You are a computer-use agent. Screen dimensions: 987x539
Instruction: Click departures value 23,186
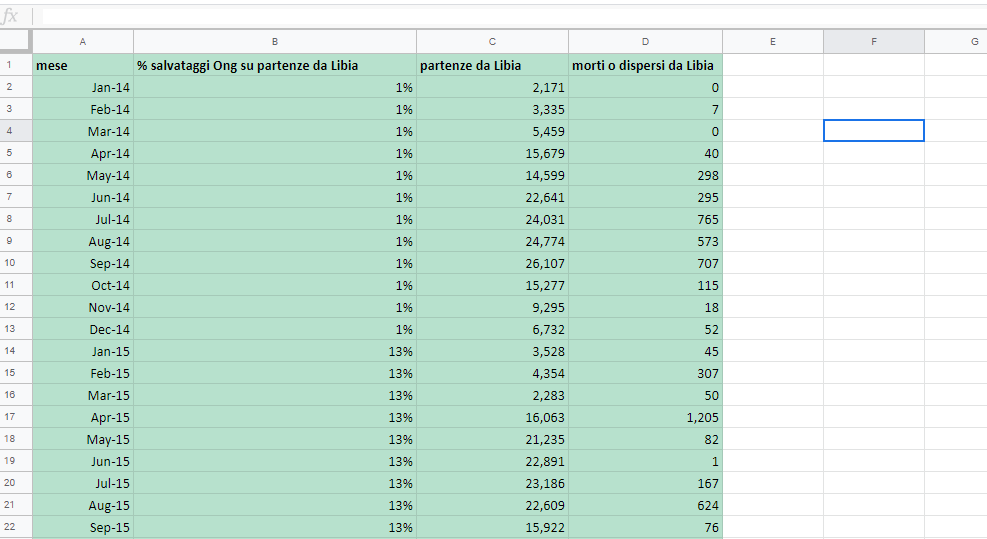point(492,483)
